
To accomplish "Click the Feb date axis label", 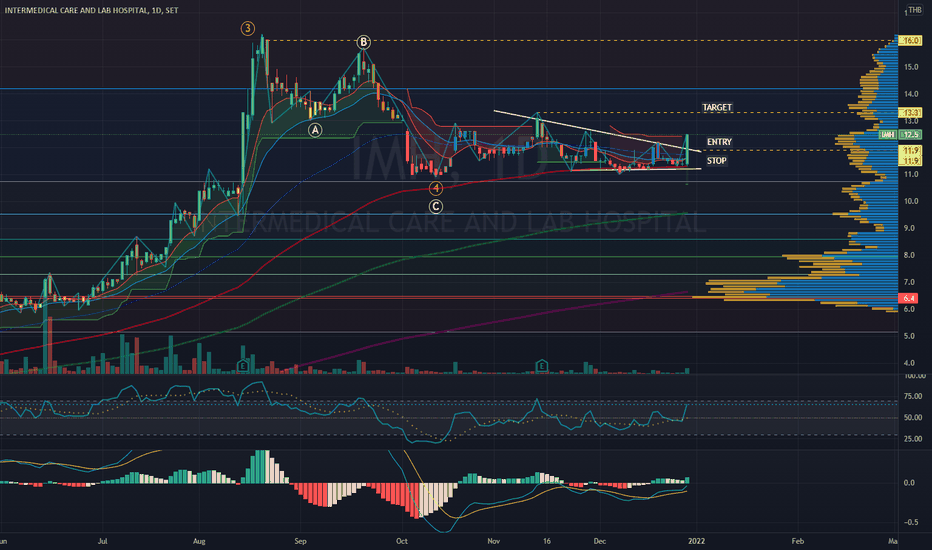I will [x=798, y=541].
